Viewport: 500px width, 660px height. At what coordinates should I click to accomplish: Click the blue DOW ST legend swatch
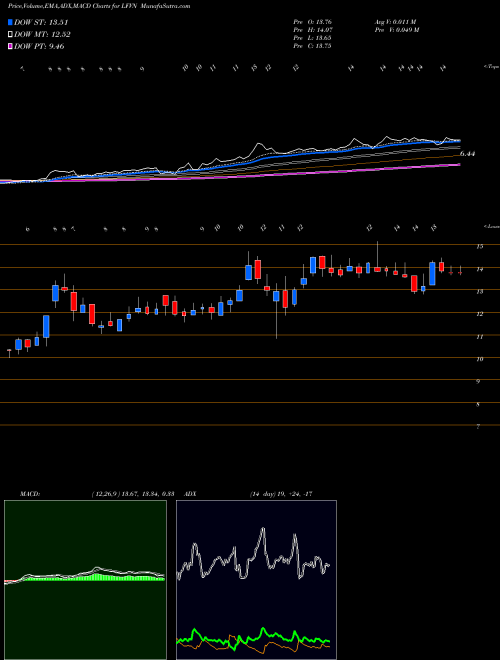click(11, 23)
